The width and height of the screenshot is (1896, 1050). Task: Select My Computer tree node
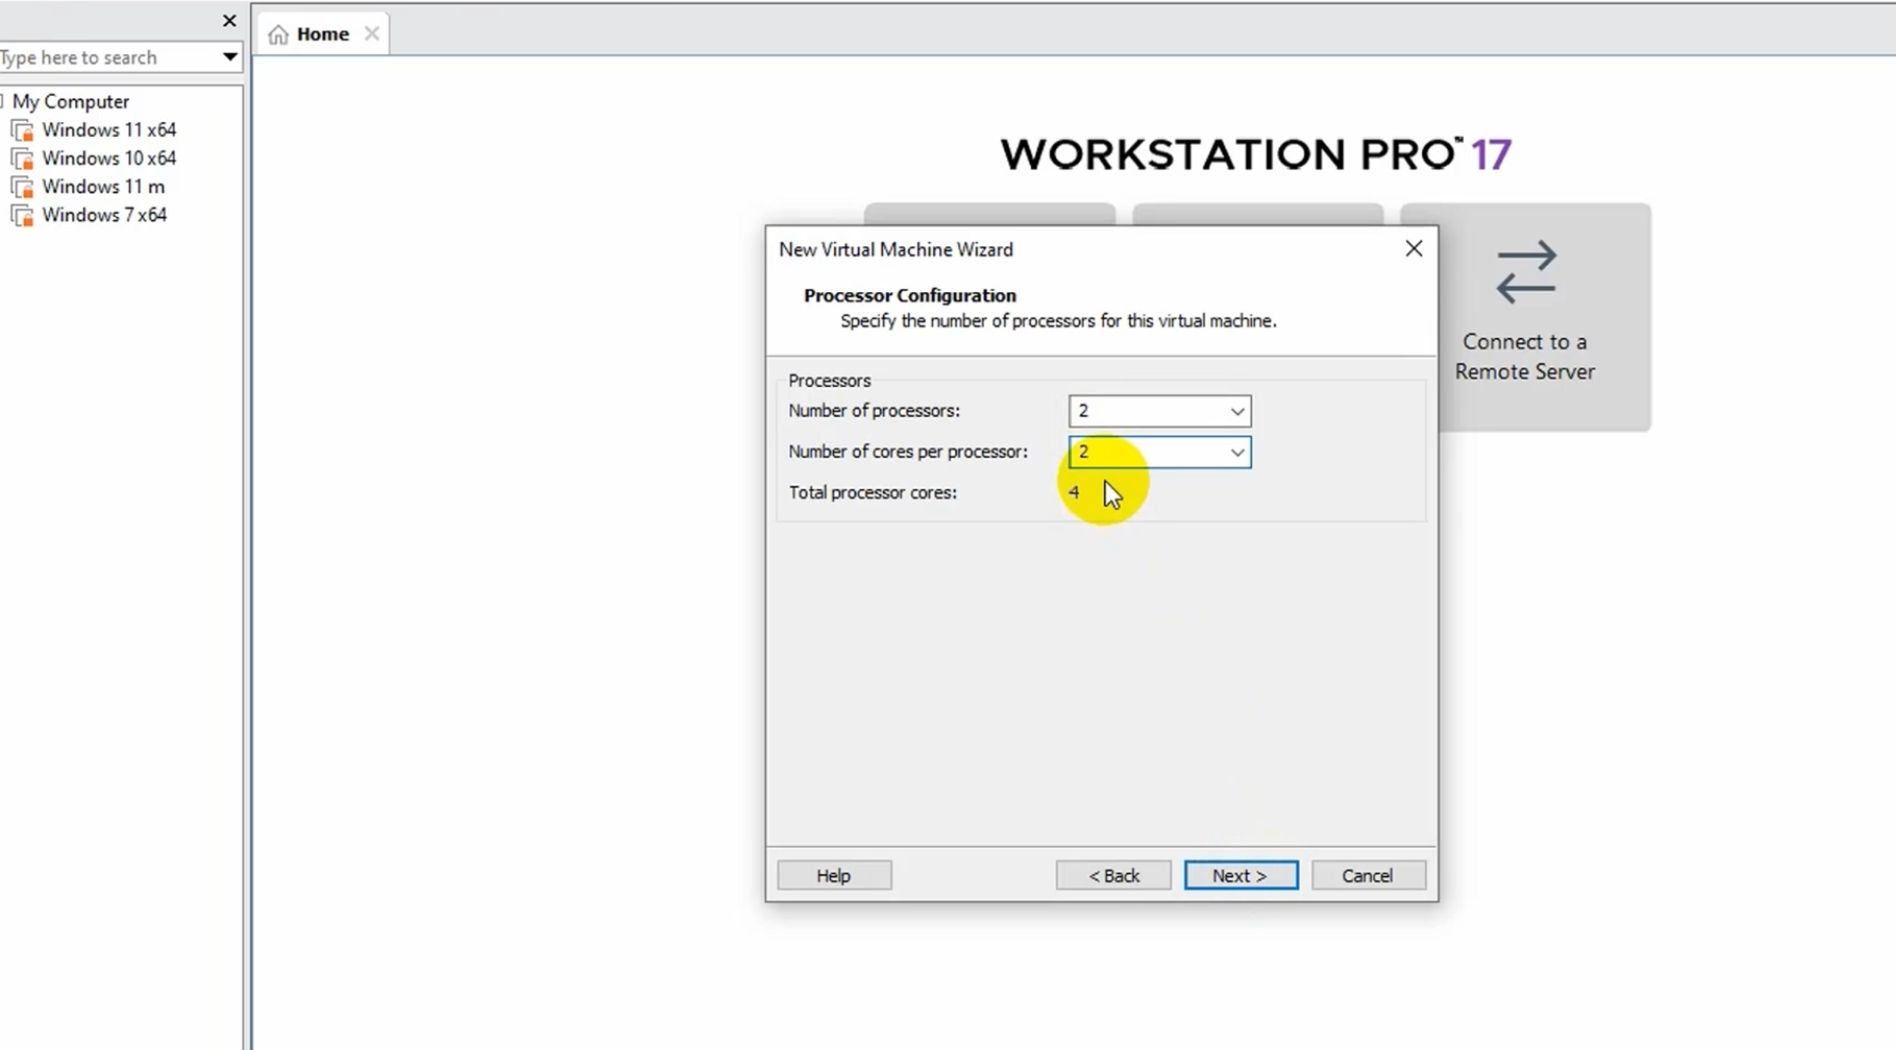(70, 102)
